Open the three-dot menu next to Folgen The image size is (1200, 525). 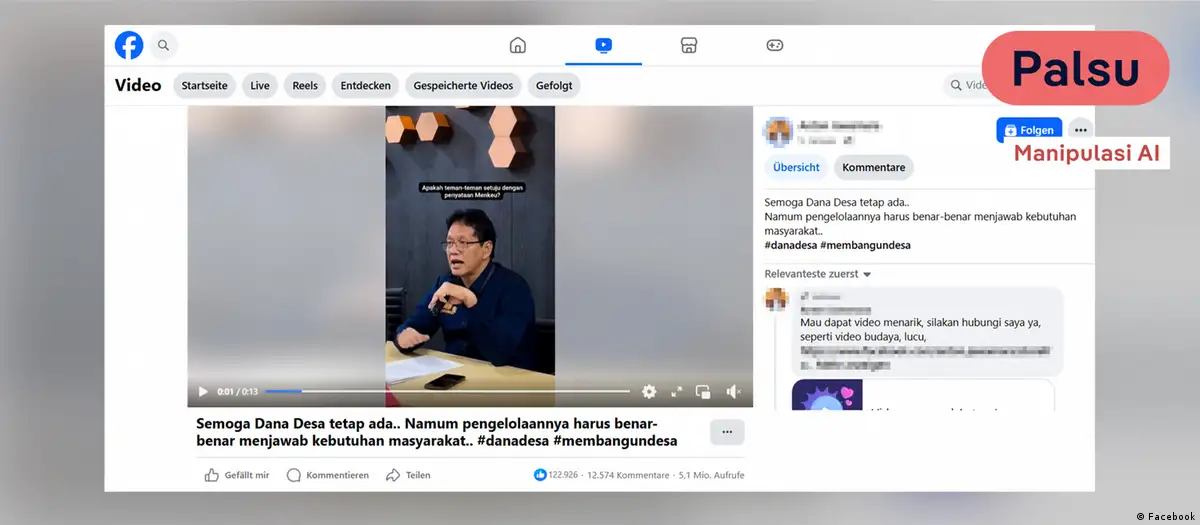point(1080,130)
